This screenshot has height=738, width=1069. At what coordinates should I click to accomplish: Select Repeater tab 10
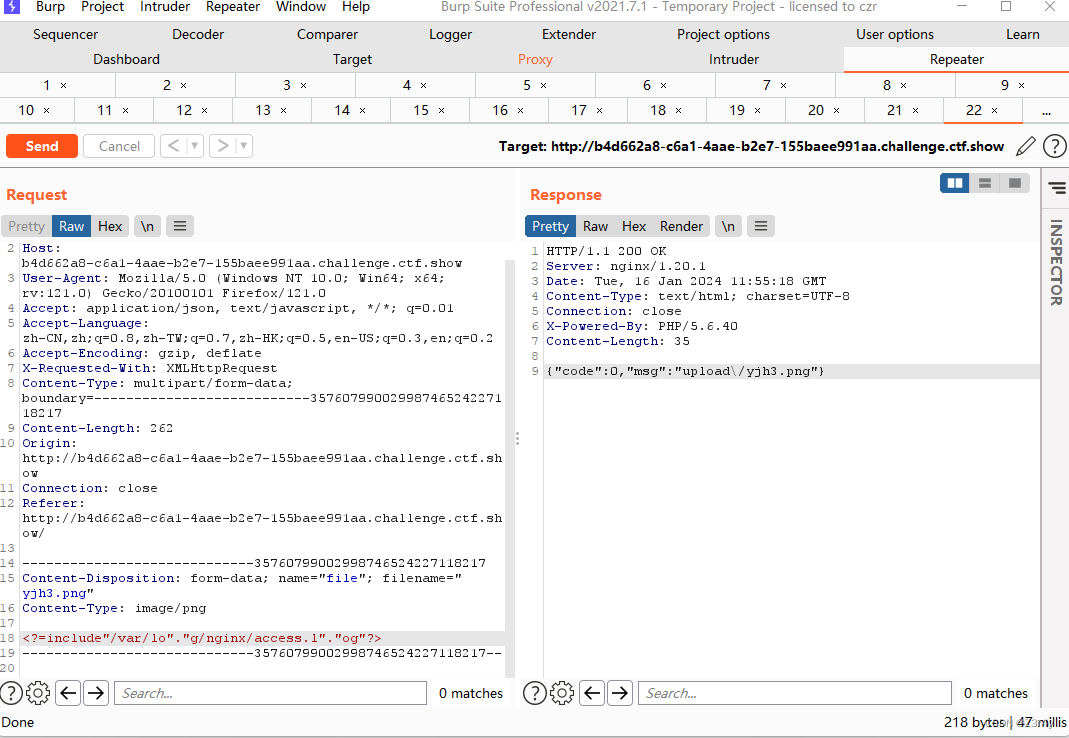click(35, 110)
